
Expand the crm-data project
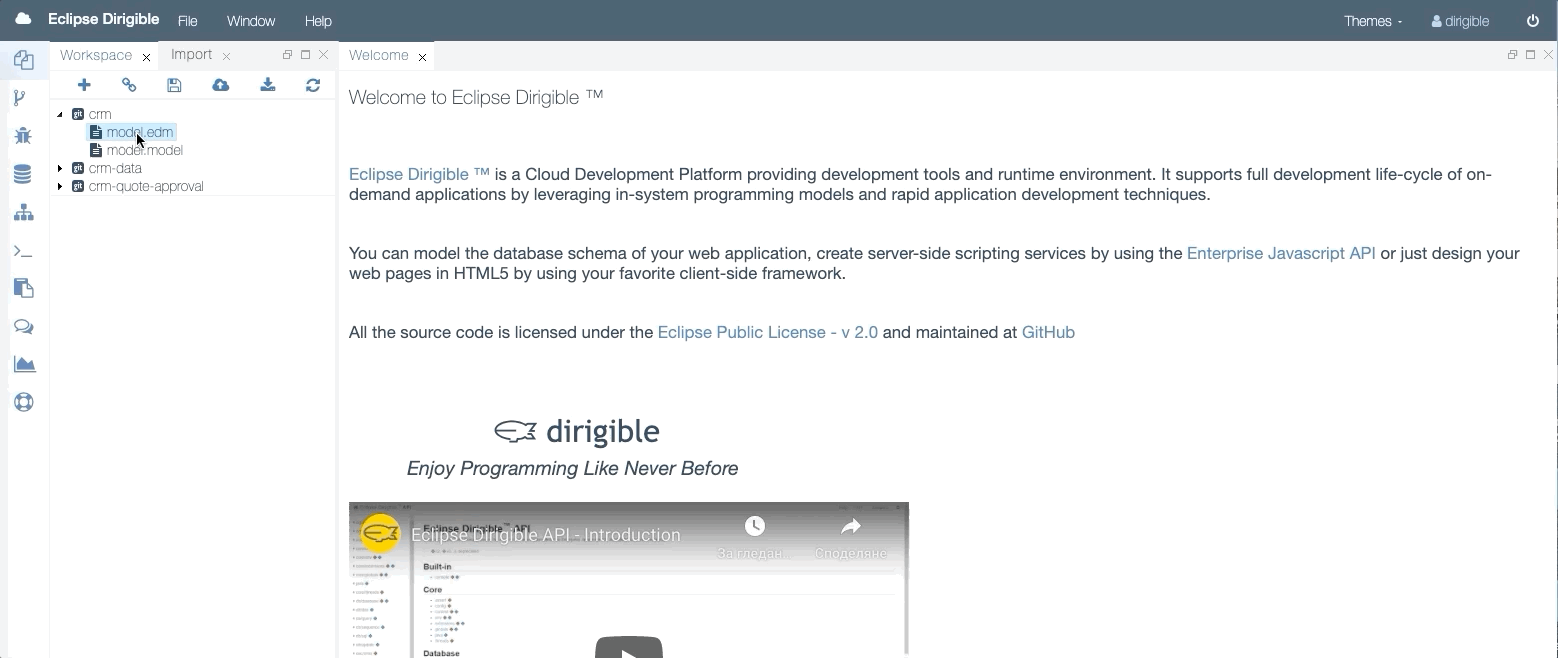tap(59, 168)
